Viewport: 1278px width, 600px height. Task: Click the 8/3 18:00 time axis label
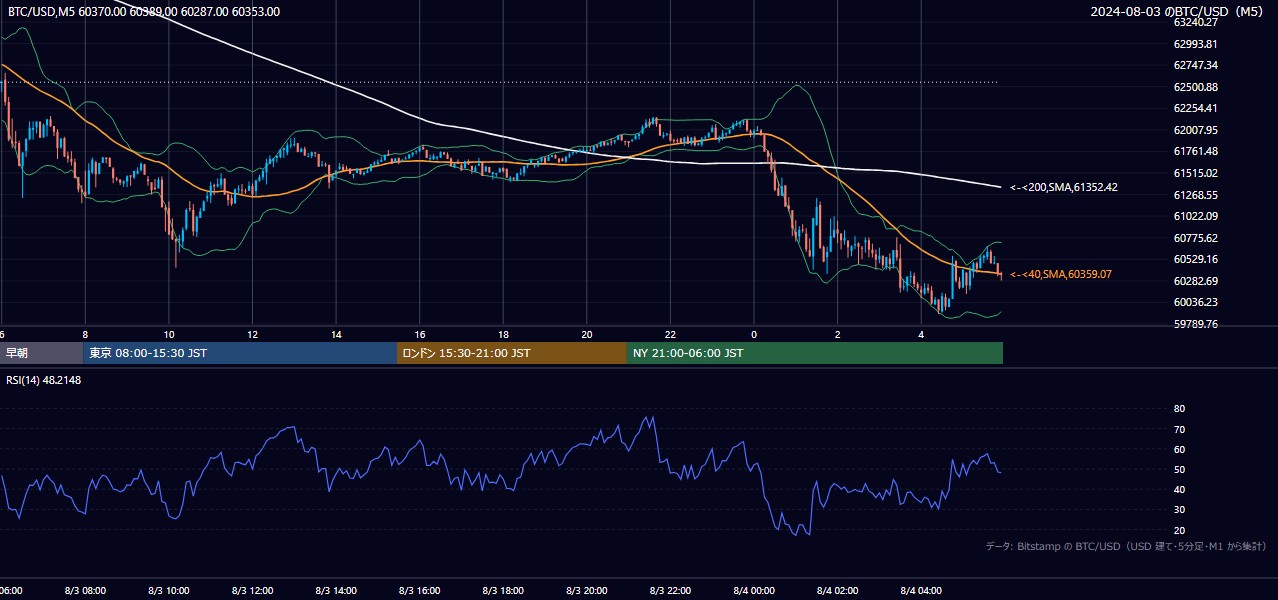click(x=503, y=591)
